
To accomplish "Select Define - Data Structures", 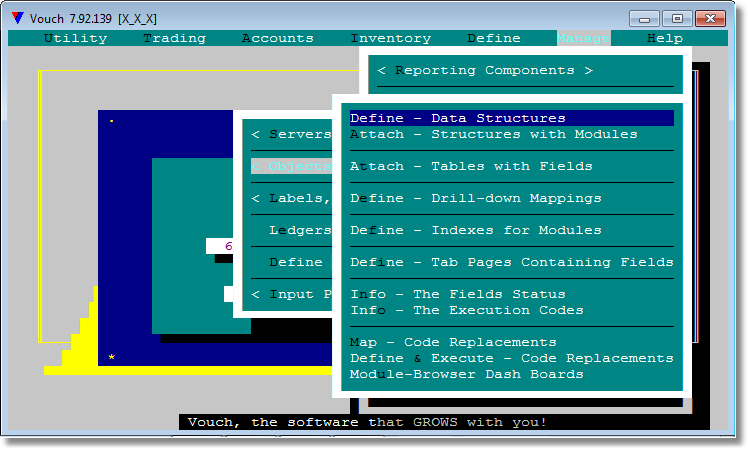I will coord(511,118).
